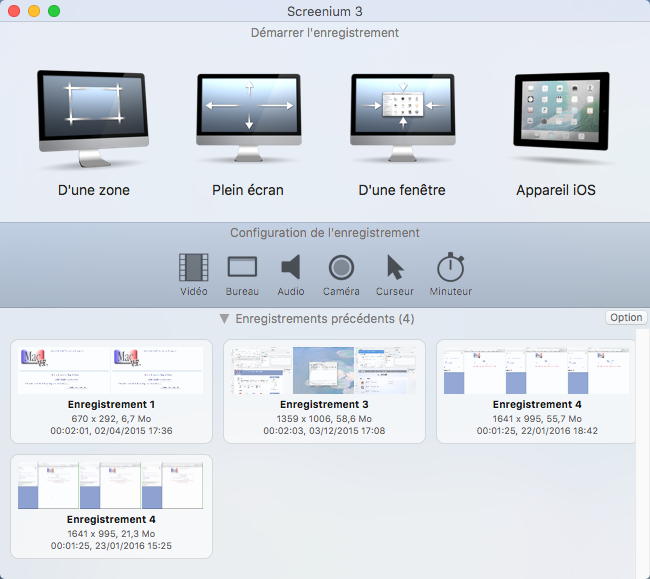The image size is (650, 579).
Task: Start a Plein écran recording
Action: (248, 118)
